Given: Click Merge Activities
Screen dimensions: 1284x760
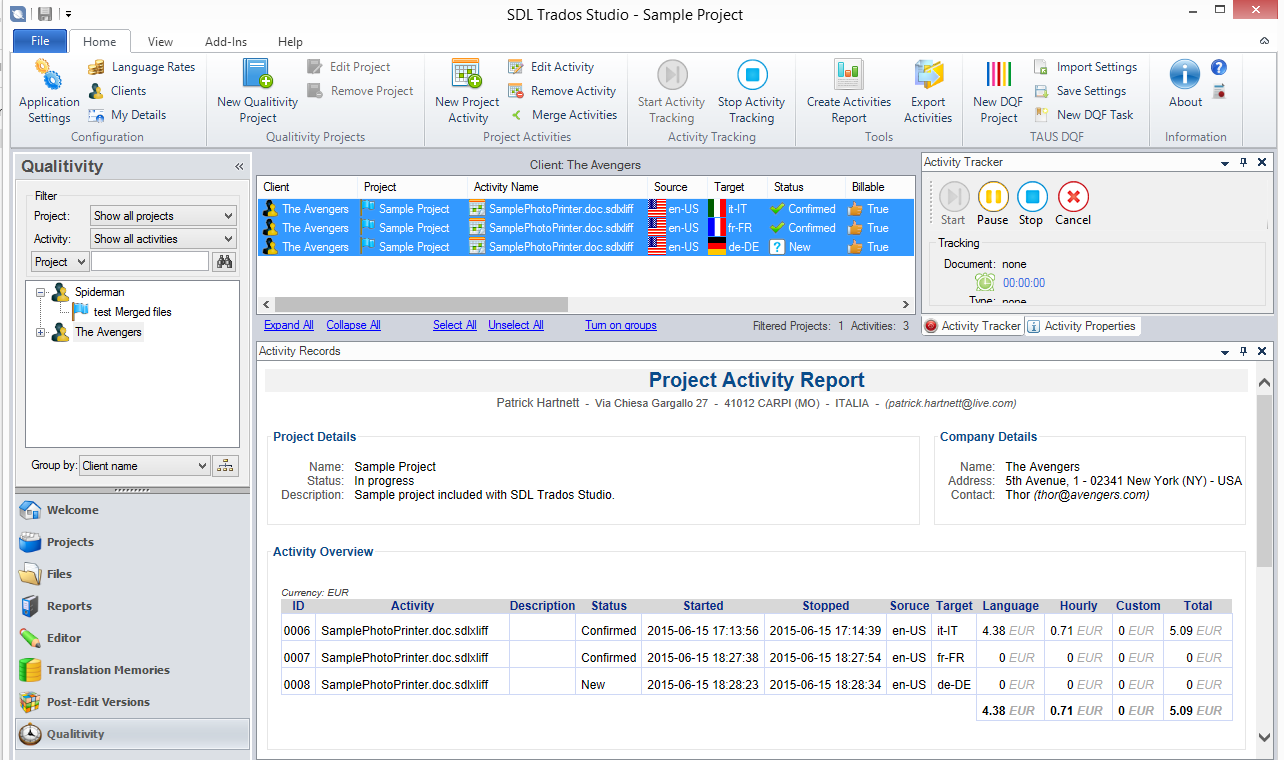Looking at the screenshot, I should click(x=563, y=115).
